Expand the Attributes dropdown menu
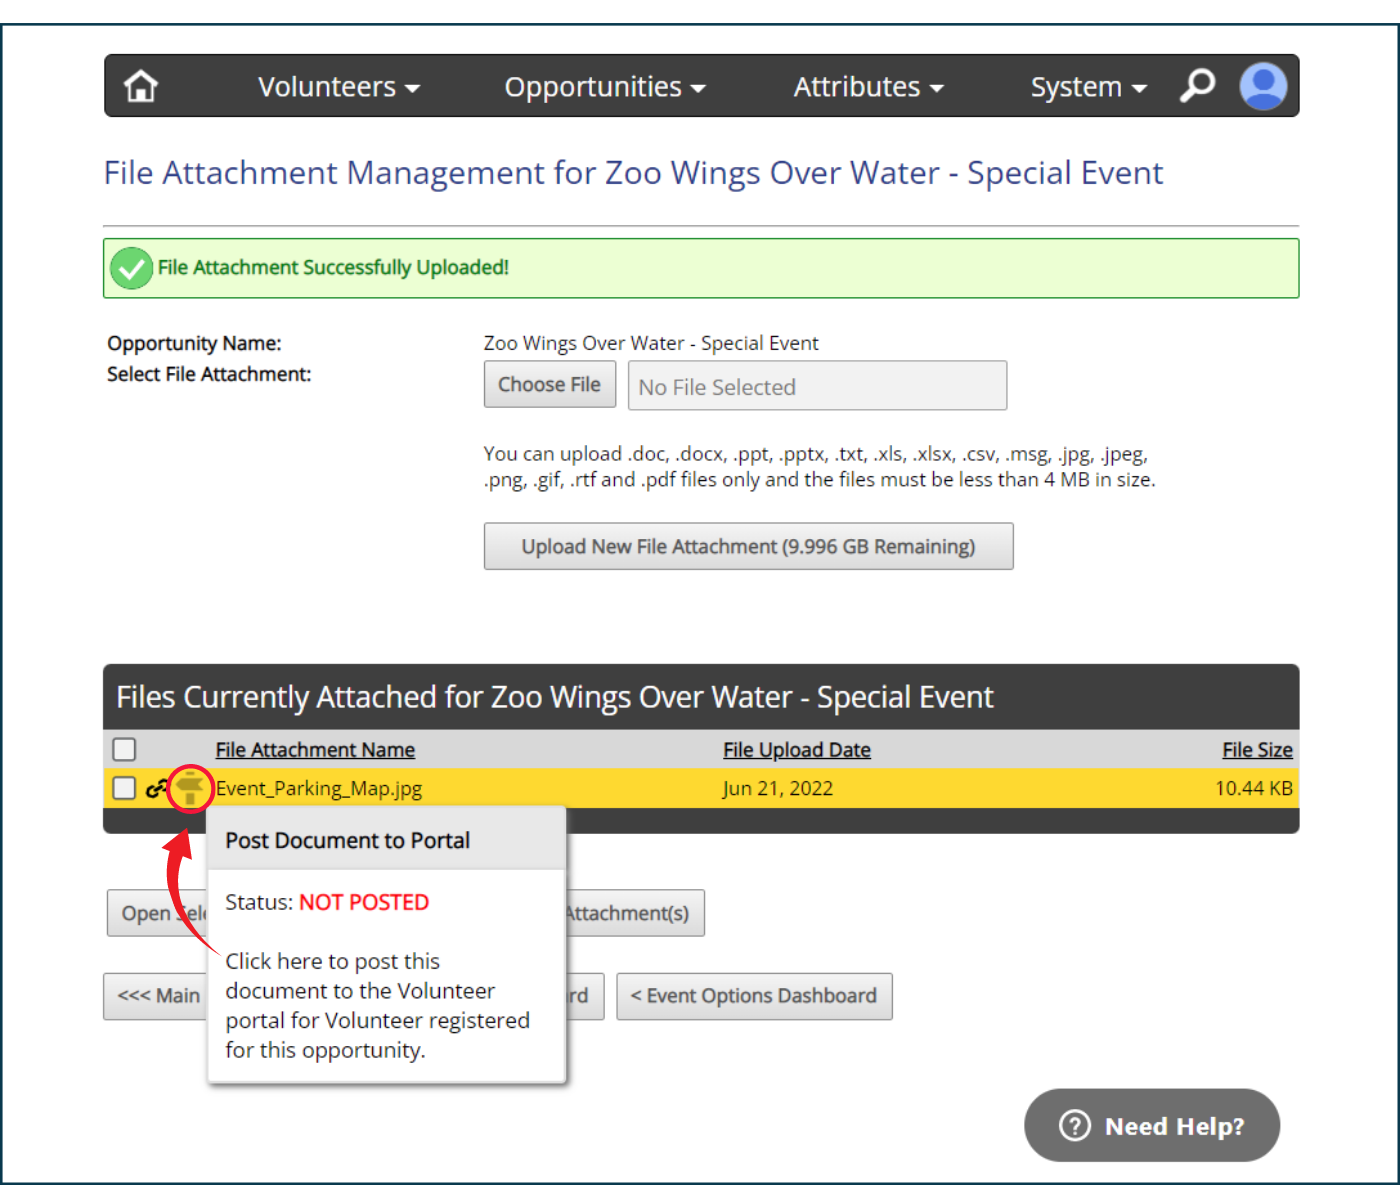 pyautogui.click(x=868, y=87)
